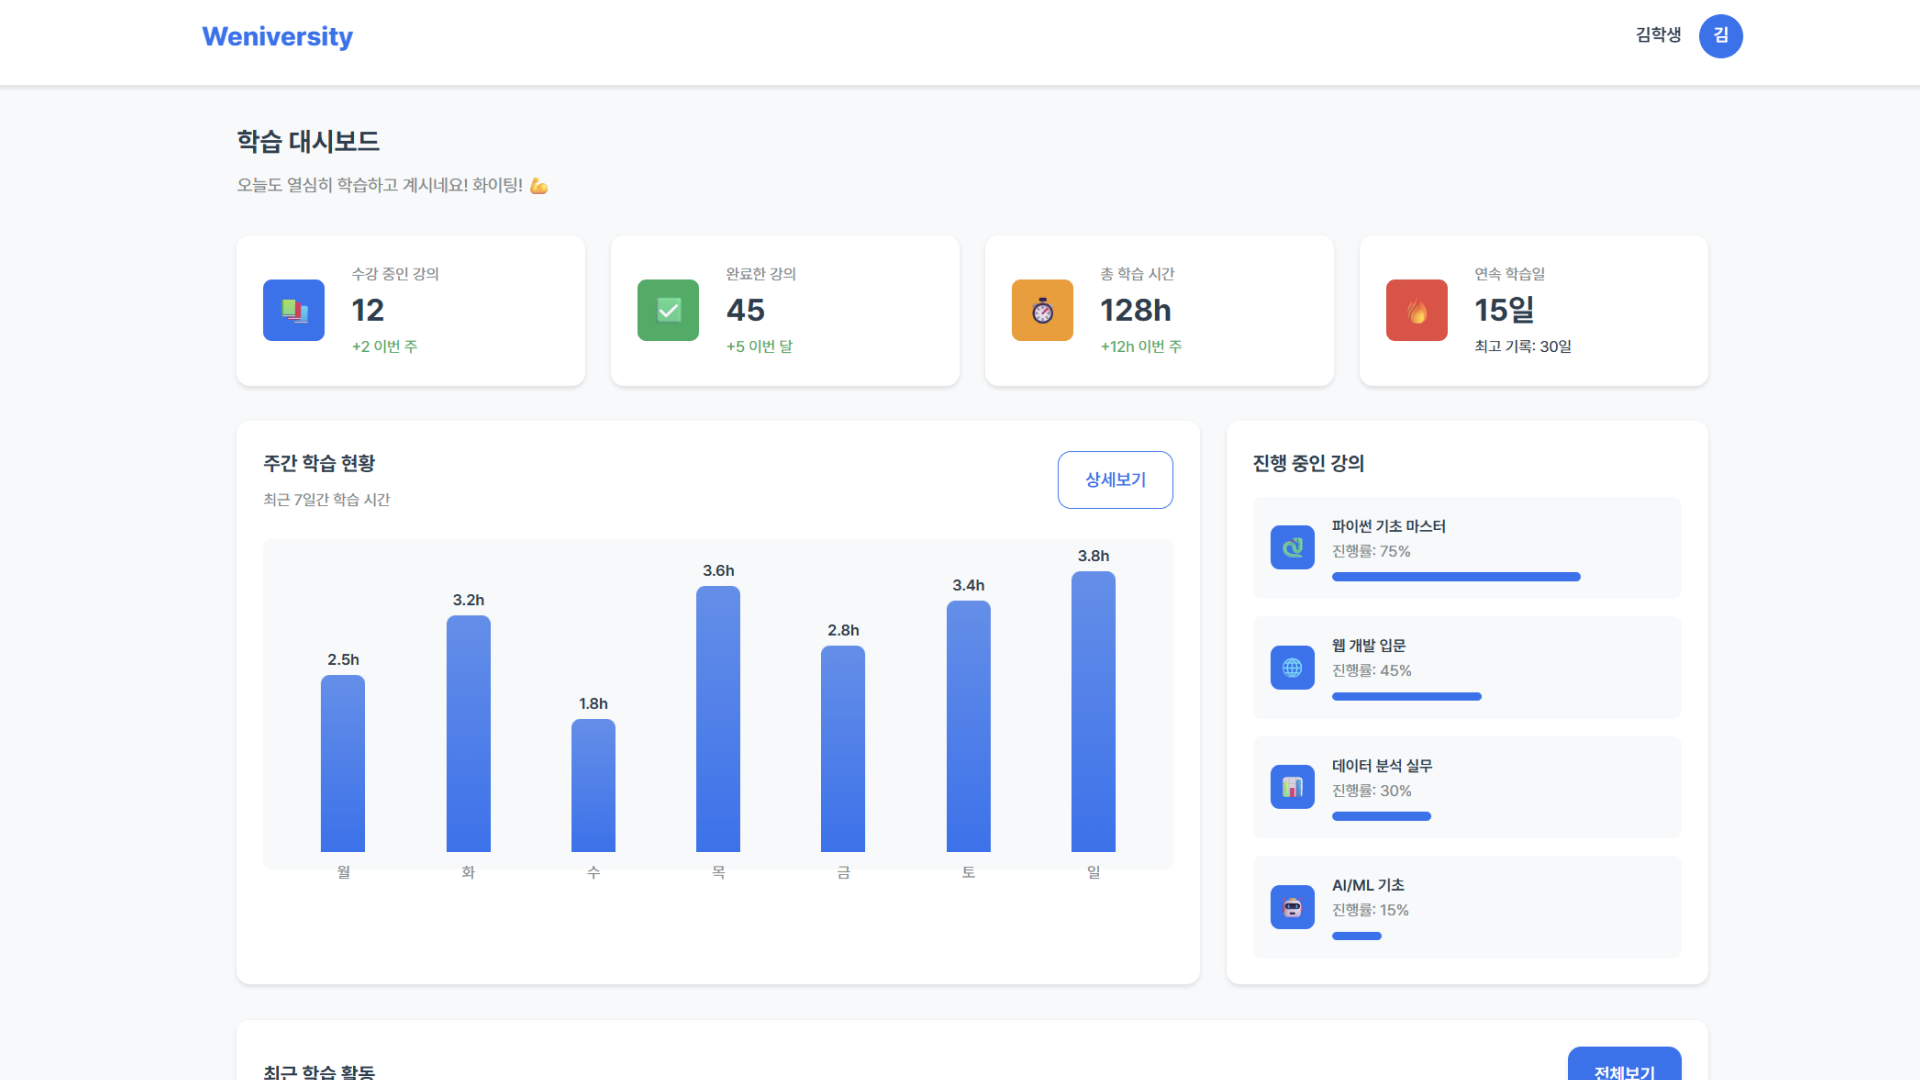Click the Thursday 3.6h chart bar

pos(718,719)
